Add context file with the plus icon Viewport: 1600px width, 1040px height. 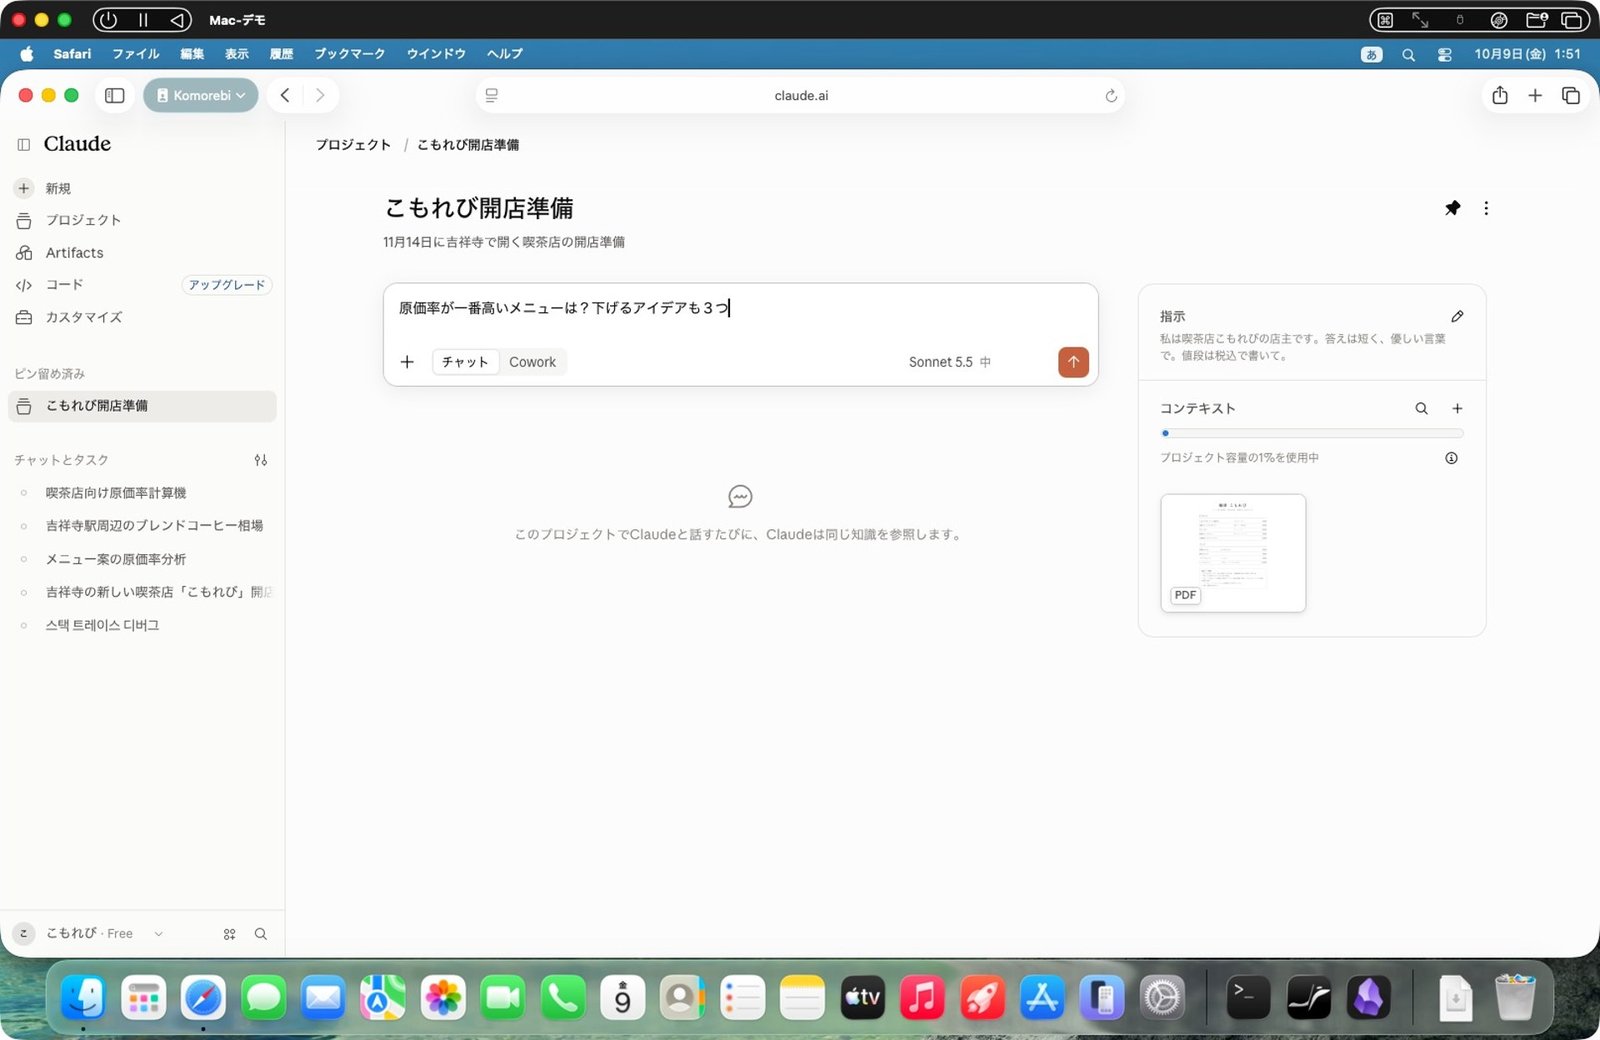pyautogui.click(x=1457, y=408)
